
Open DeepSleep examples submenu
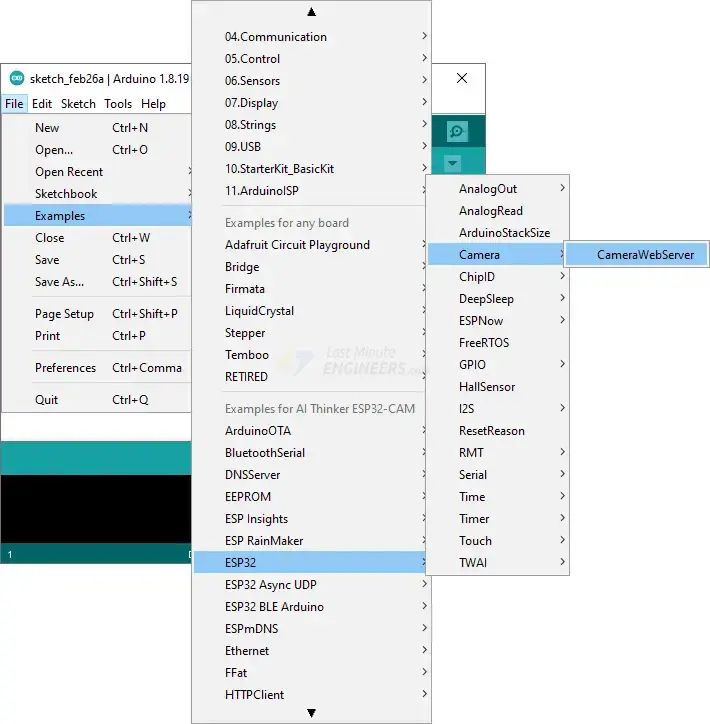(498, 299)
